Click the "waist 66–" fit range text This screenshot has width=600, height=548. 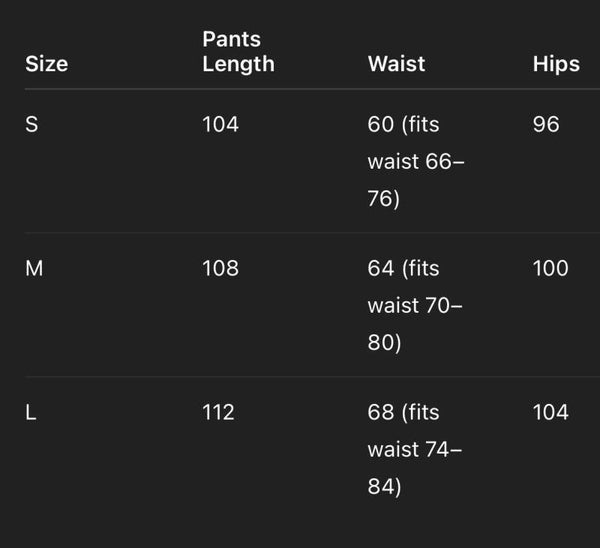click(416, 162)
